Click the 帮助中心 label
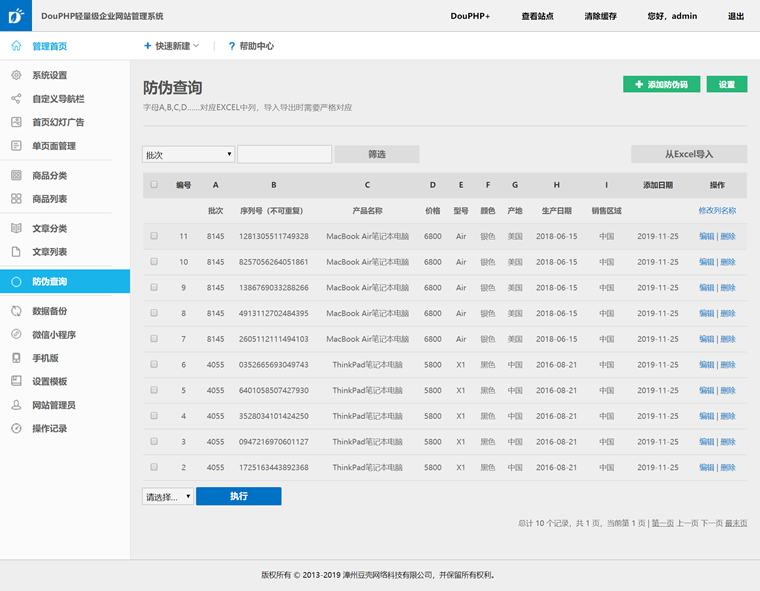The width and height of the screenshot is (760, 591). [256, 46]
